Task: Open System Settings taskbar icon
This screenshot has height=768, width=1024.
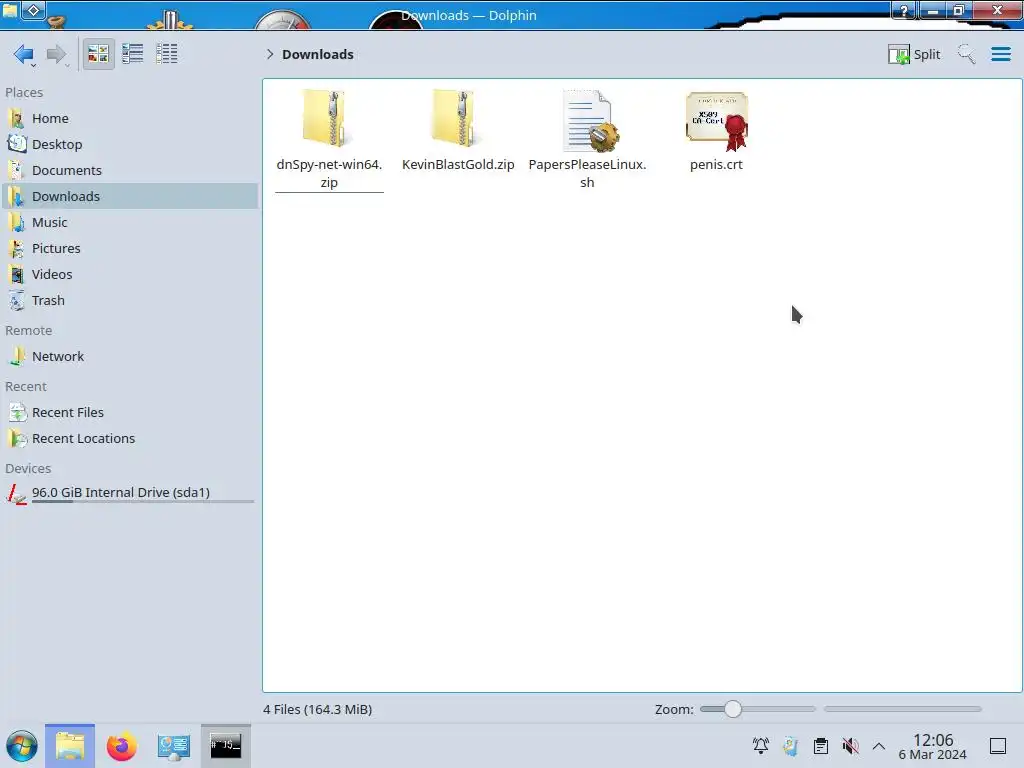Action: point(173,746)
